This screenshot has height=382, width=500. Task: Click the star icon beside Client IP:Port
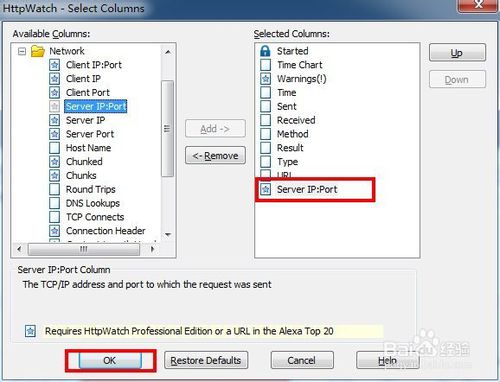coord(54,65)
